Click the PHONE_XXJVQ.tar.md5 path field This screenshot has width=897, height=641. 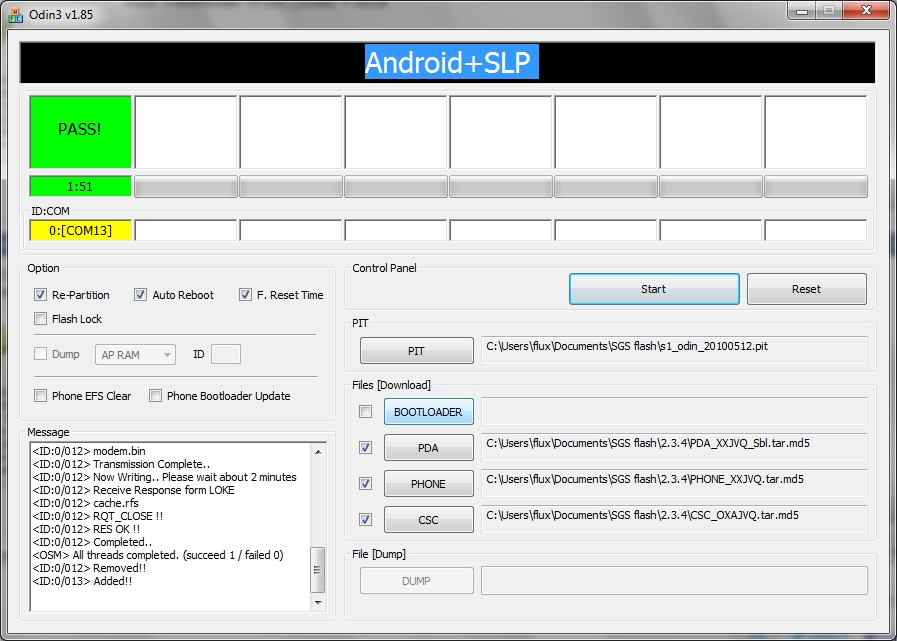click(x=674, y=483)
